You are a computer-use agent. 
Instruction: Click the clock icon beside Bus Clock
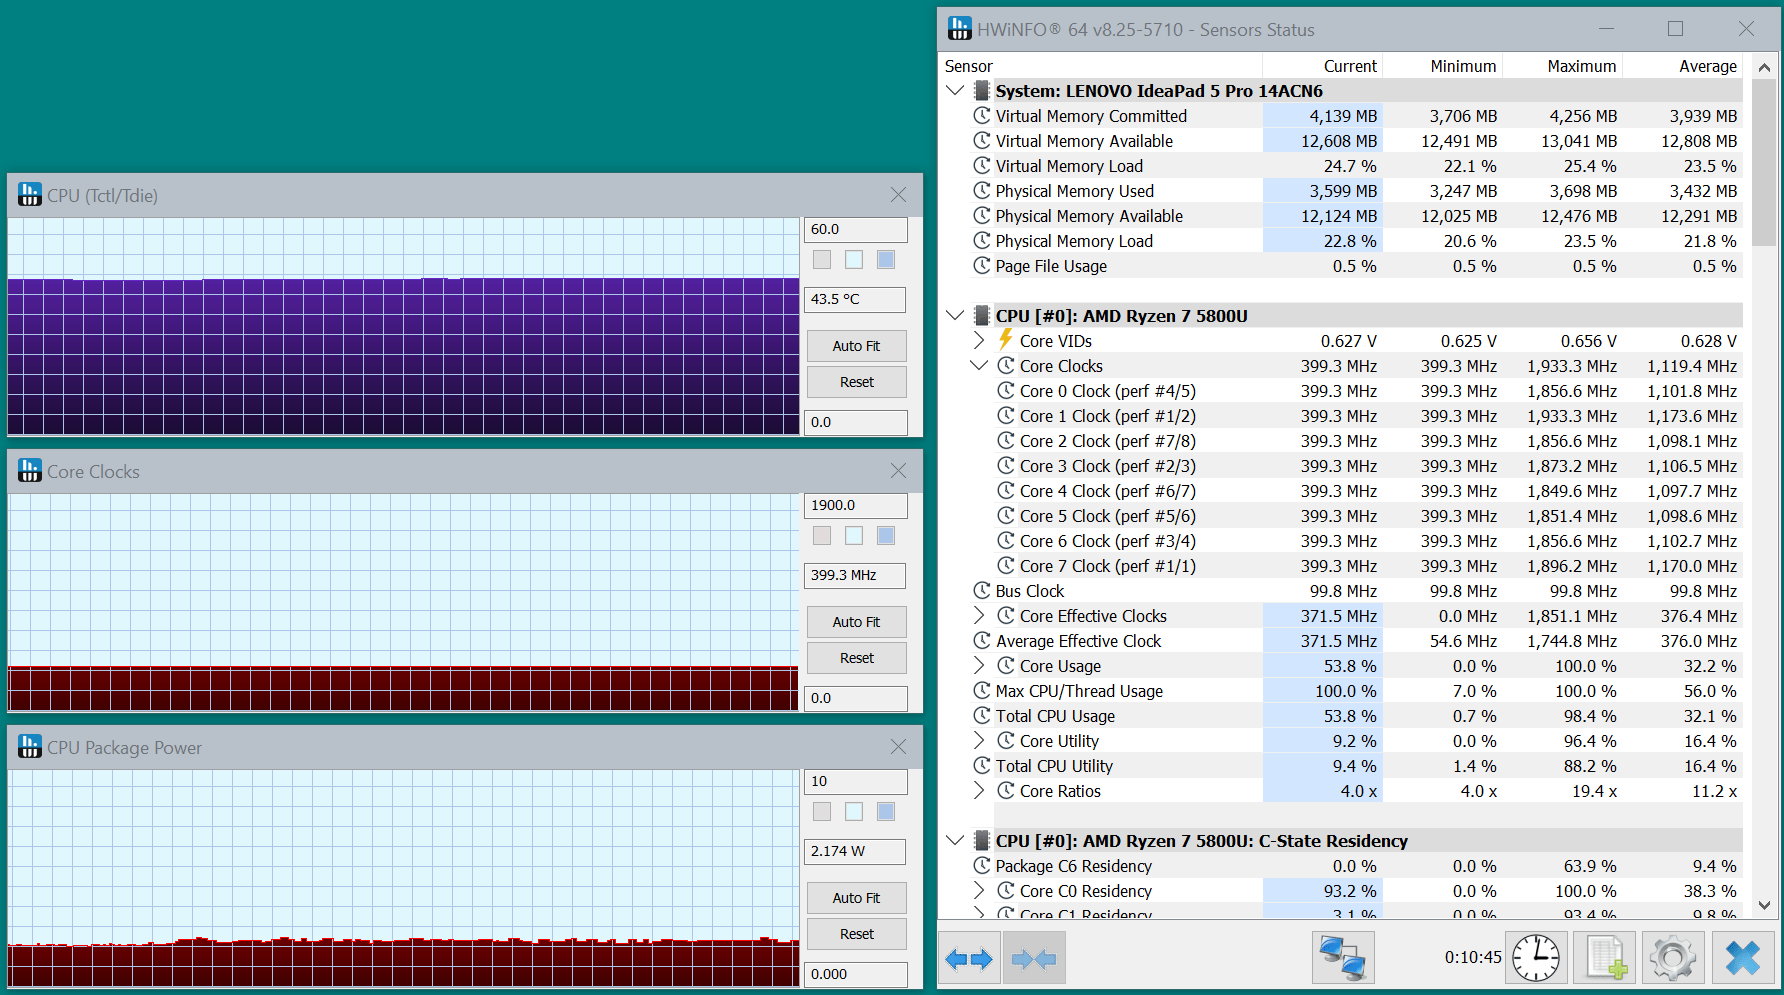tap(981, 590)
